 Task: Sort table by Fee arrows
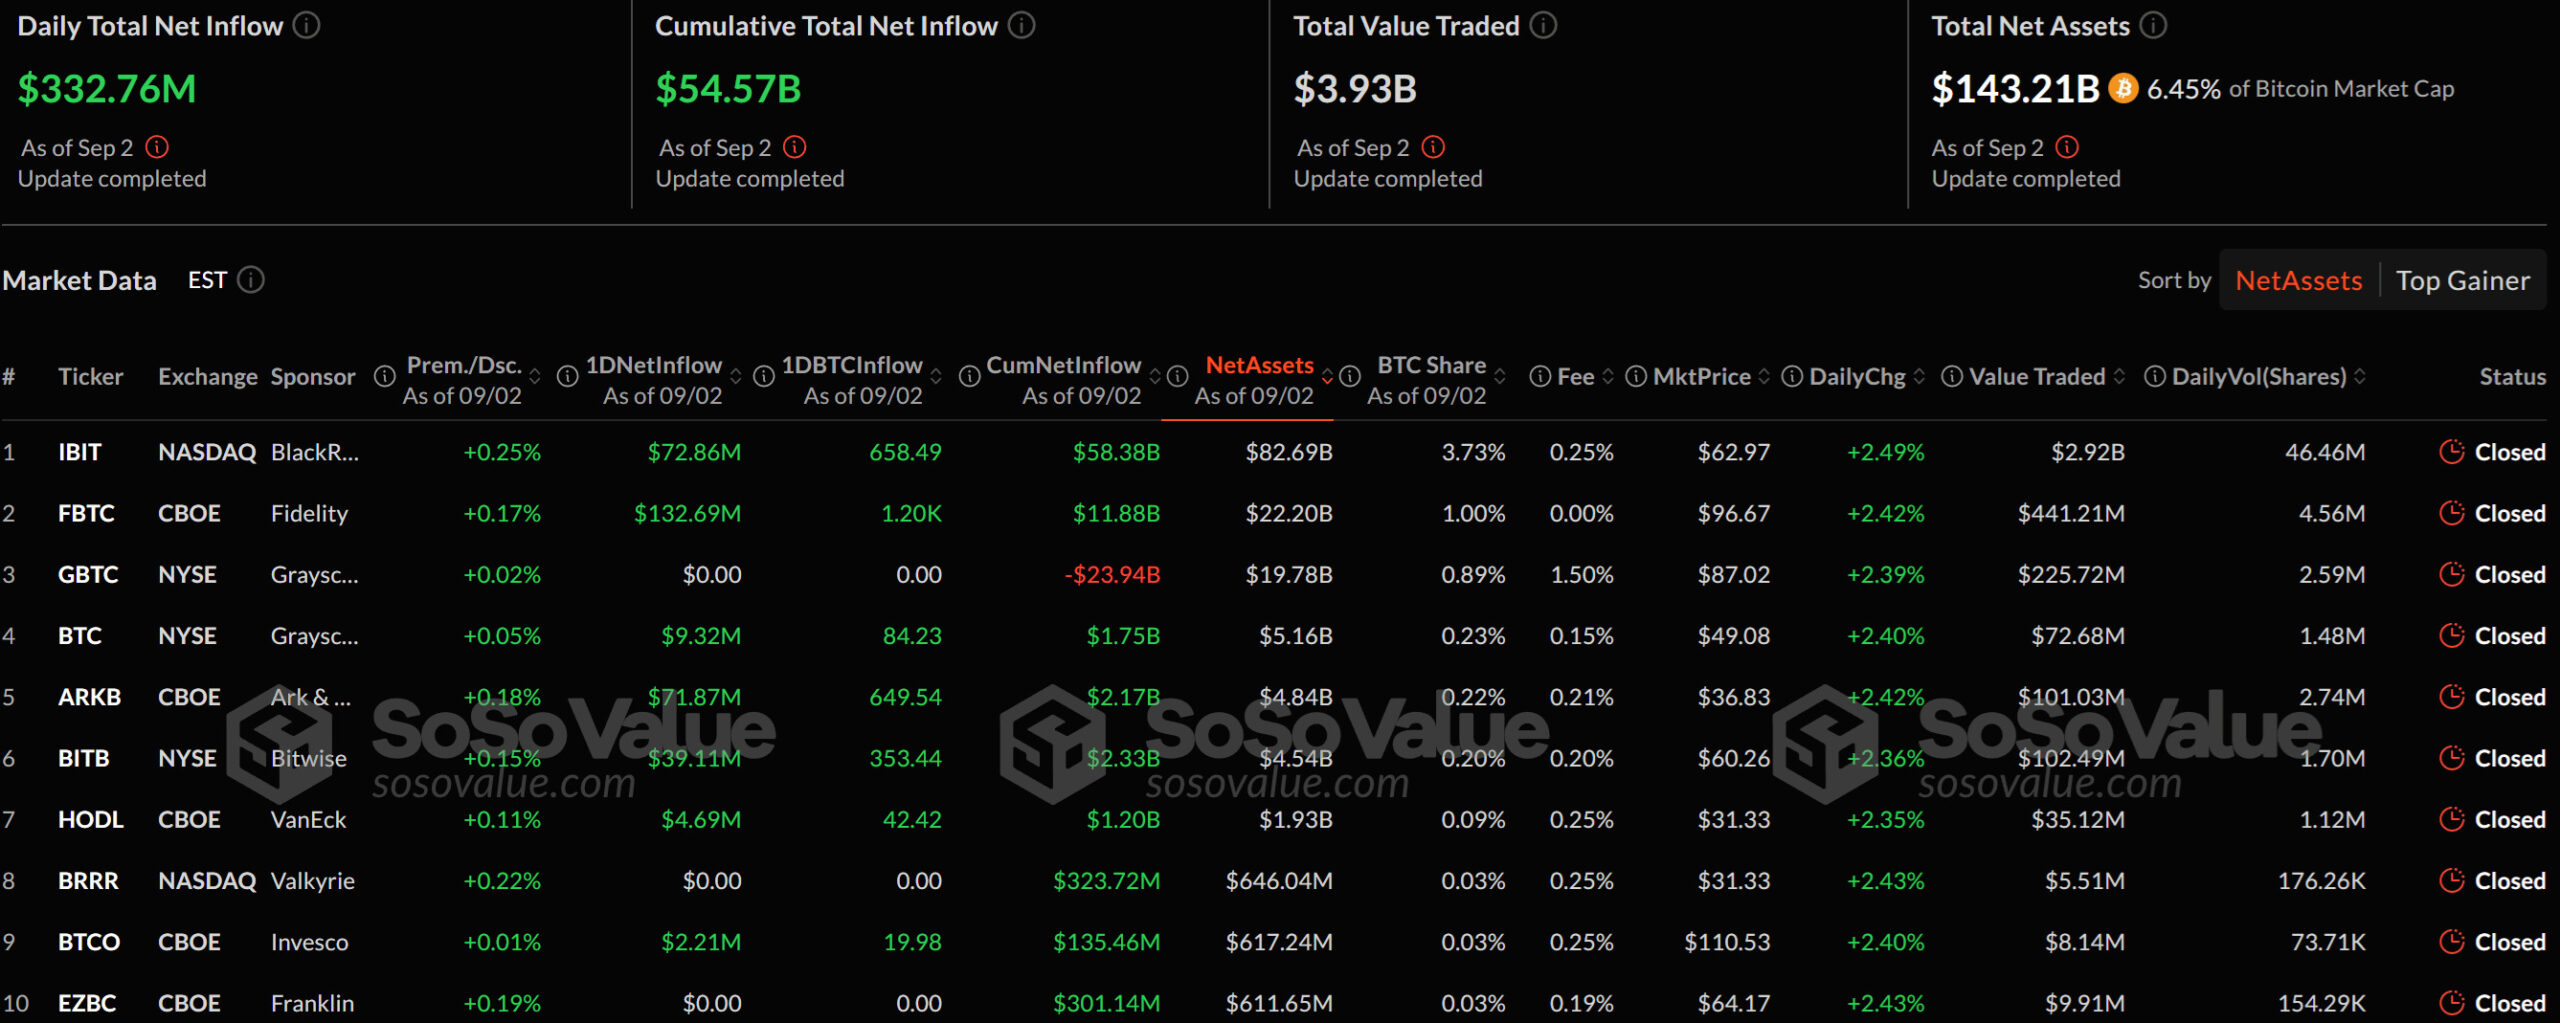pos(1608,377)
